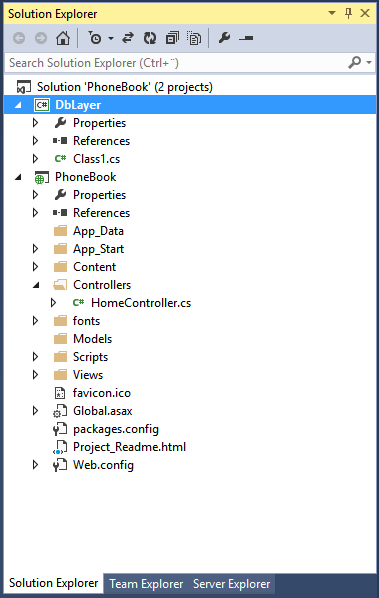Click the C# project icon beside DbLayer
This screenshot has width=379, height=598.
coord(42,105)
